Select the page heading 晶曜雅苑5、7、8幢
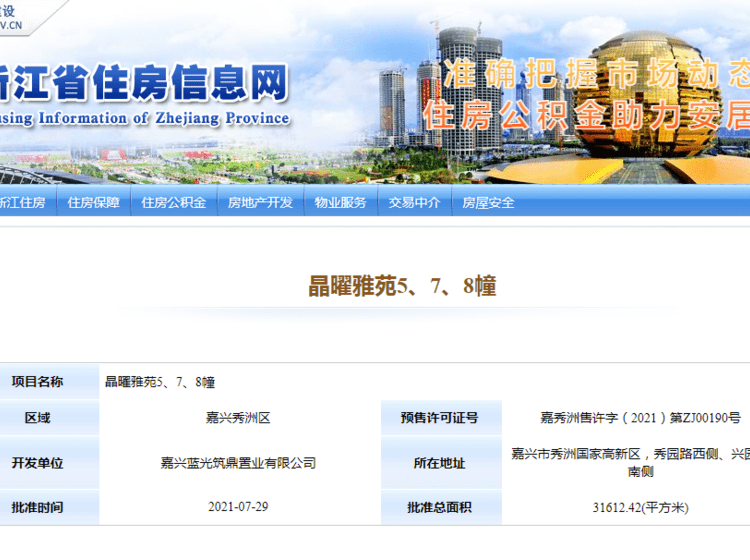The width and height of the screenshot is (750, 560). click(401, 287)
